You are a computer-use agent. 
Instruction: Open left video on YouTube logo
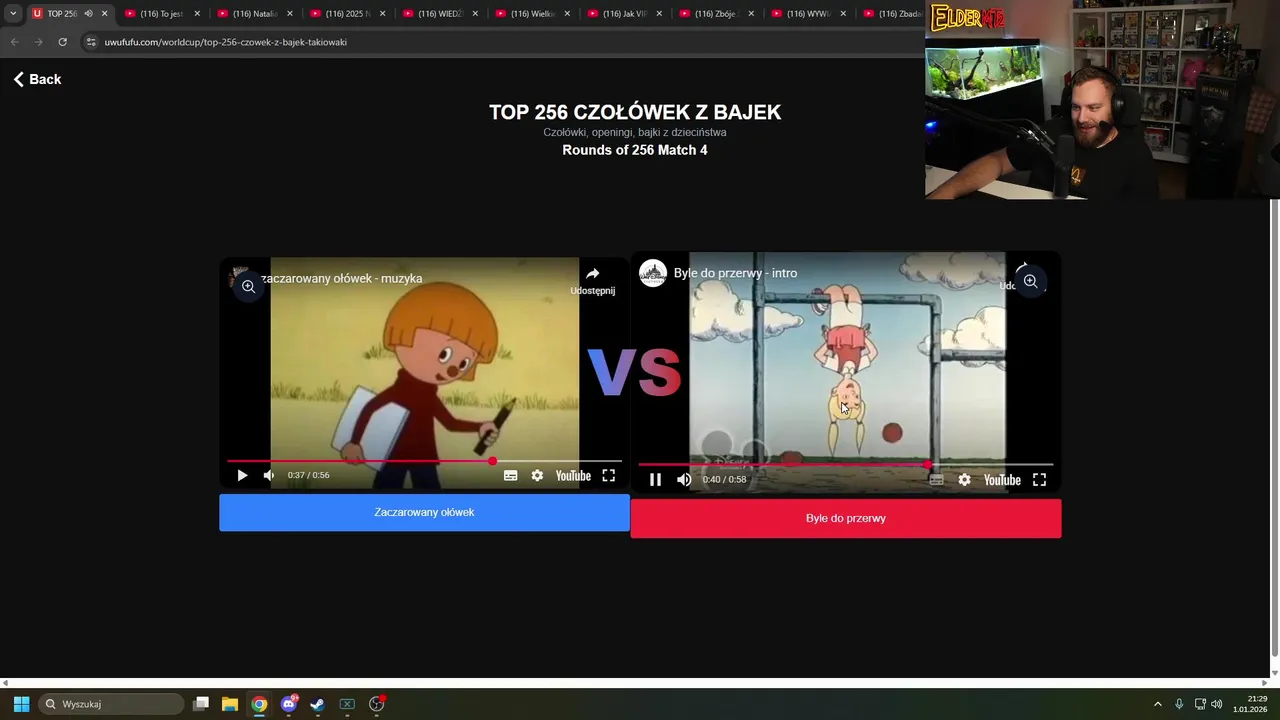(x=573, y=476)
